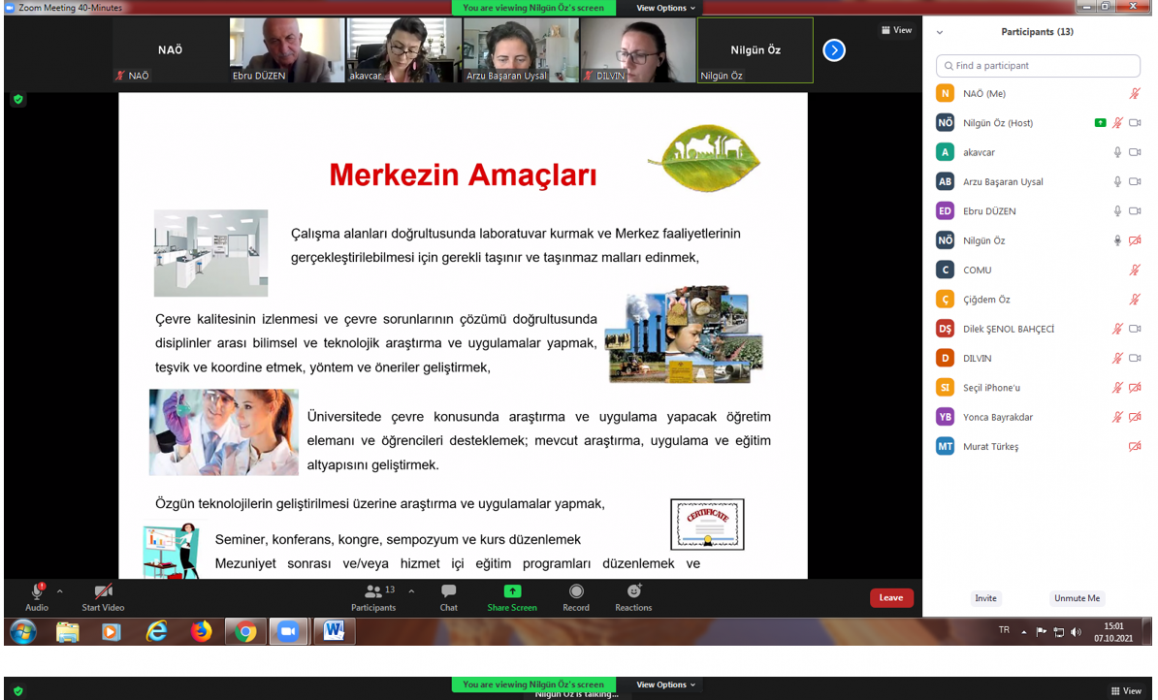Click the Find a participant search field
1158x700 pixels.
[x=1039, y=66]
